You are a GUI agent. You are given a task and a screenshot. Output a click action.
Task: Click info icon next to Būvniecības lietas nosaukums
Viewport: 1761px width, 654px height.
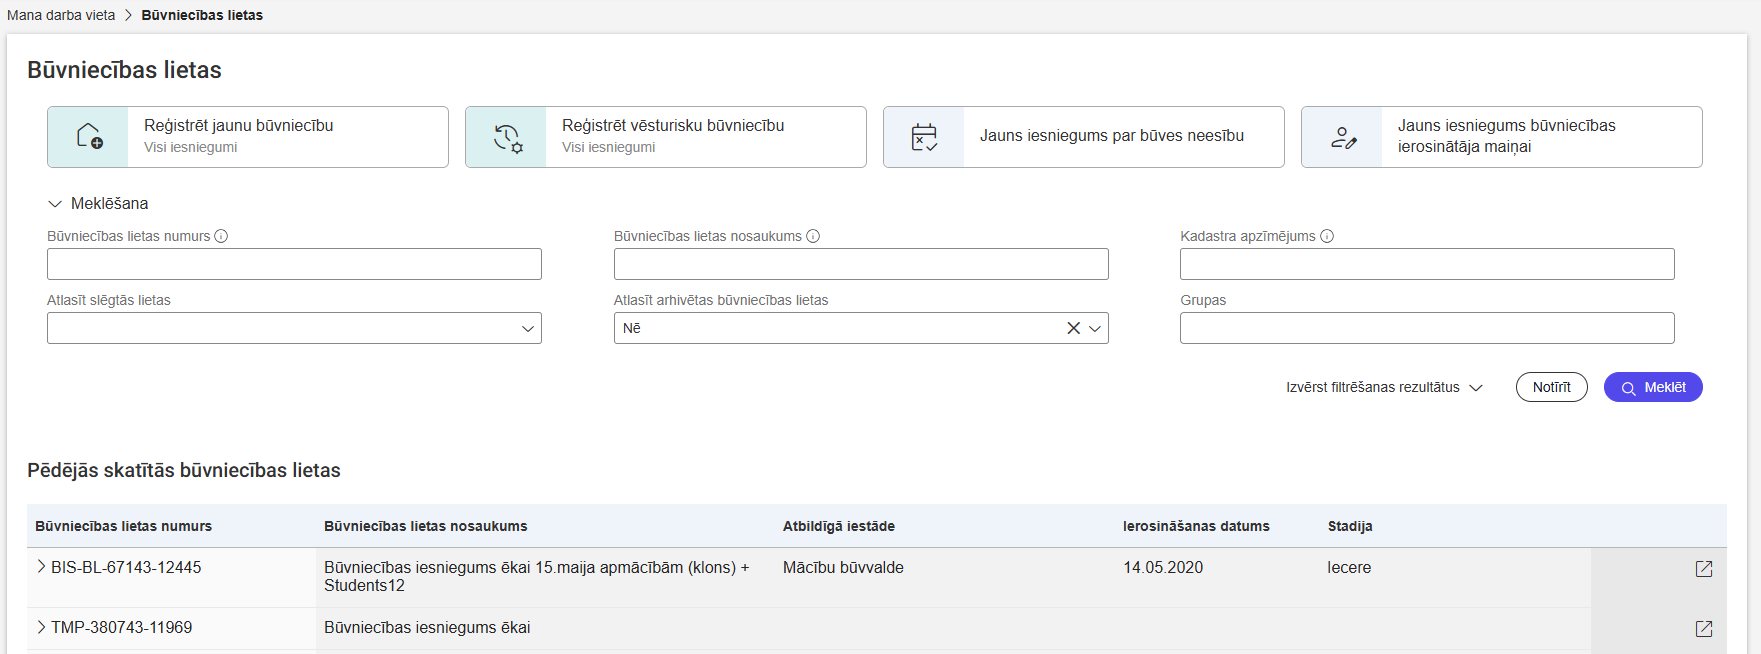tap(813, 237)
